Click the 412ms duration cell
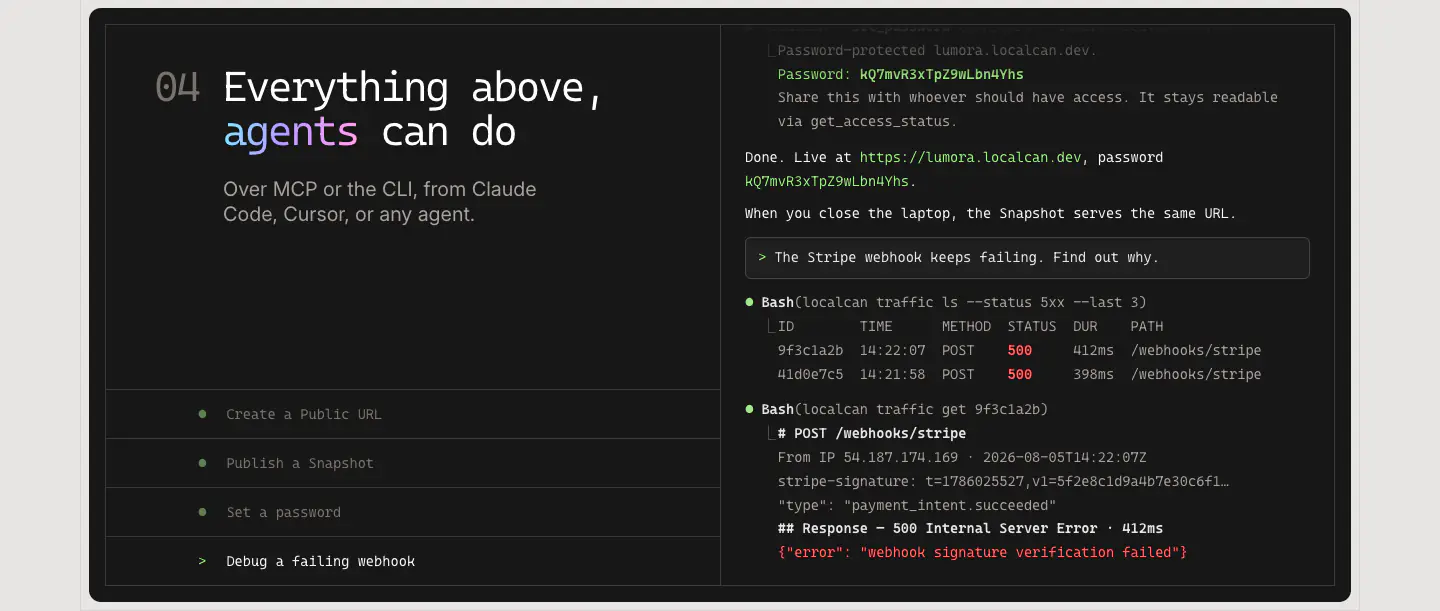This screenshot has height=611, width=1440. pyautogui.click(x=1093, y=351)
